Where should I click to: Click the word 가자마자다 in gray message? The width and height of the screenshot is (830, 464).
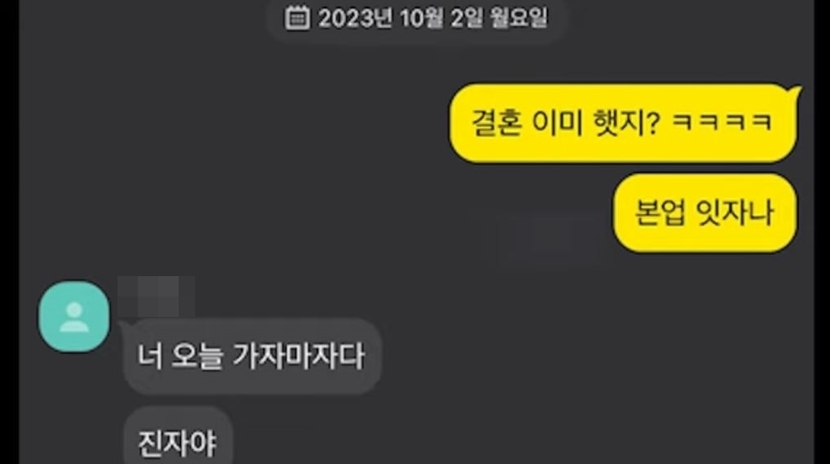pos(299,356)
